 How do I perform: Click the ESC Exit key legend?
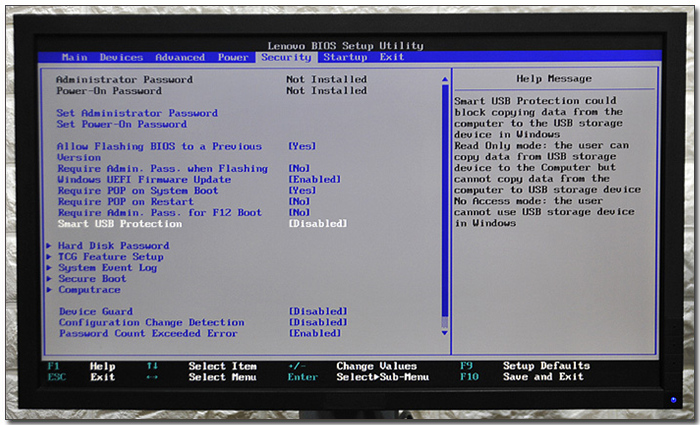[x=81, y=377]
